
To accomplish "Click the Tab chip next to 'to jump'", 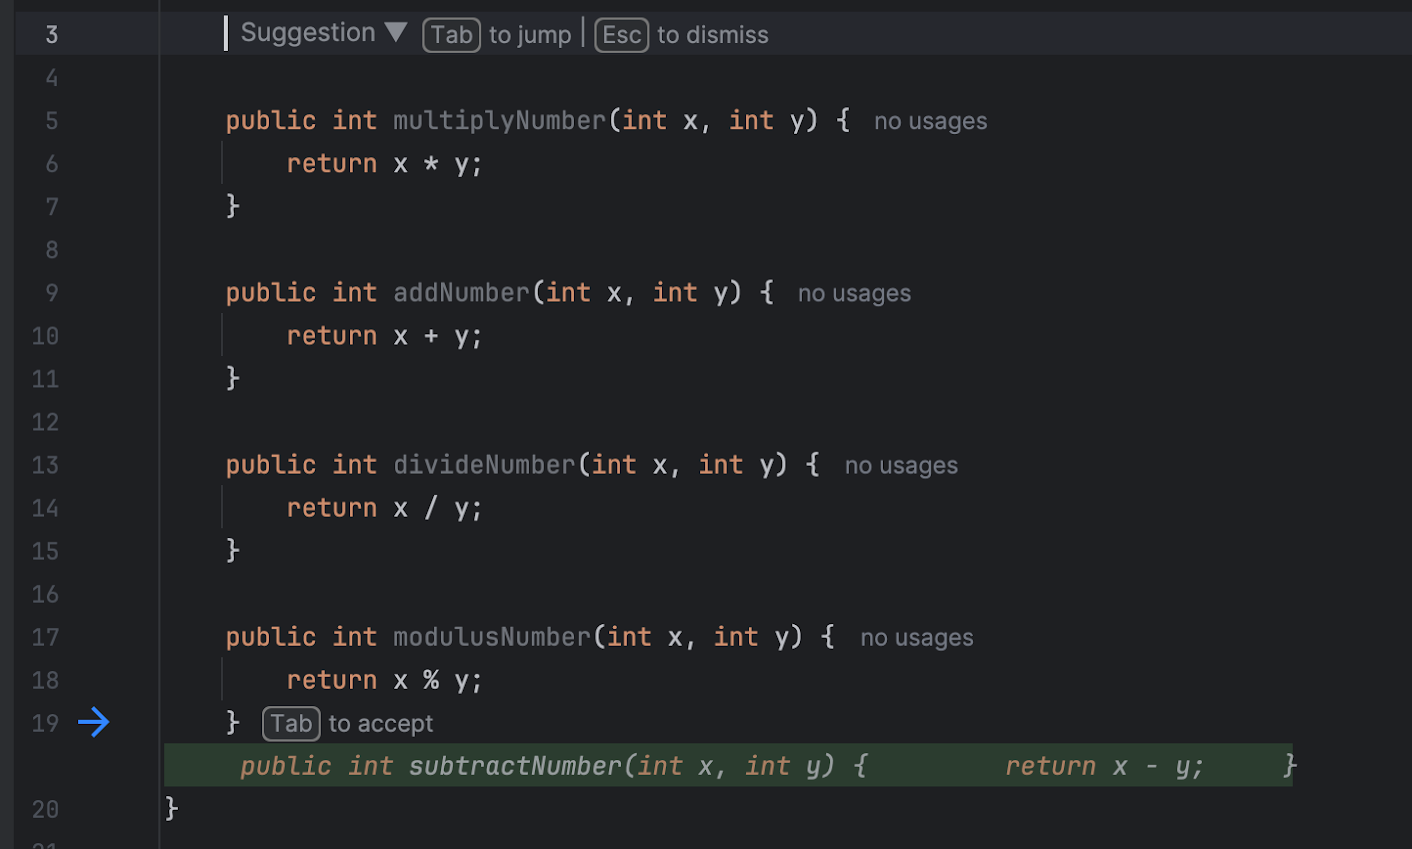I will tap(451, 34).
